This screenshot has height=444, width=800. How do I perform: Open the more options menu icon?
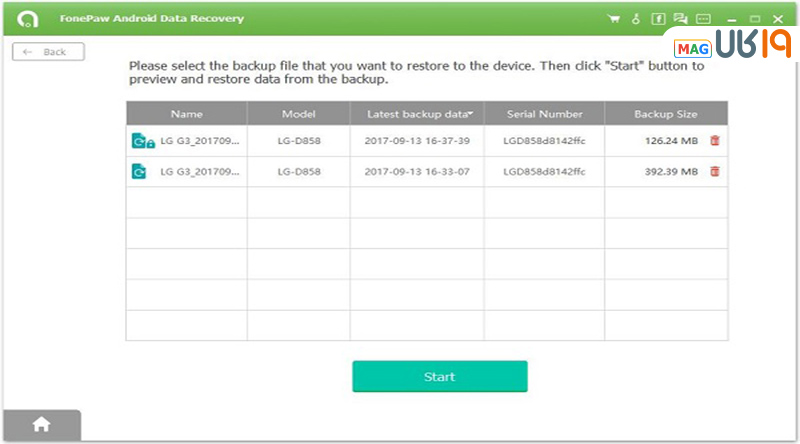pos(704,19)
